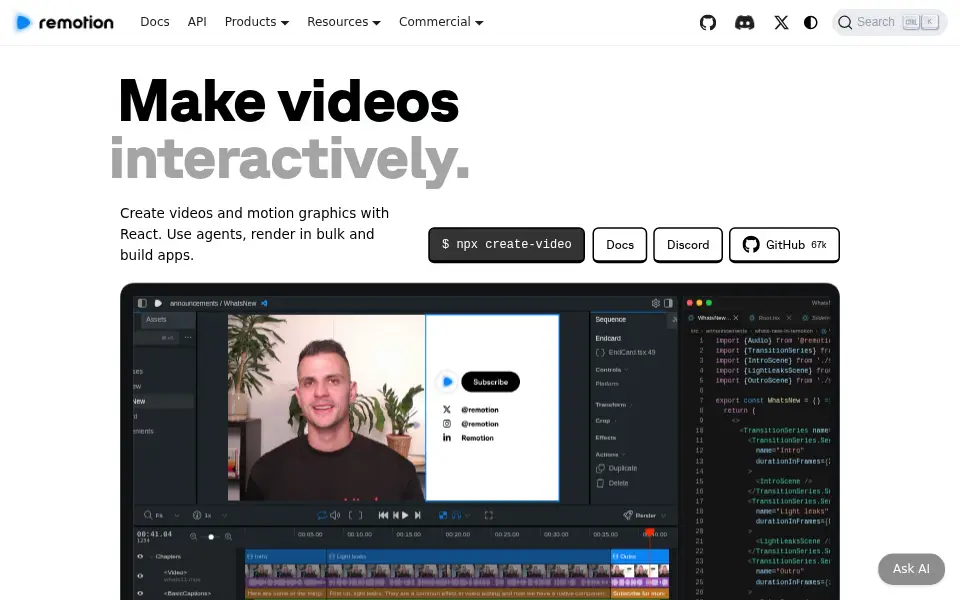Click the Search field in navbar
Viewport: 960px width, 600px height.
point(890,22)
